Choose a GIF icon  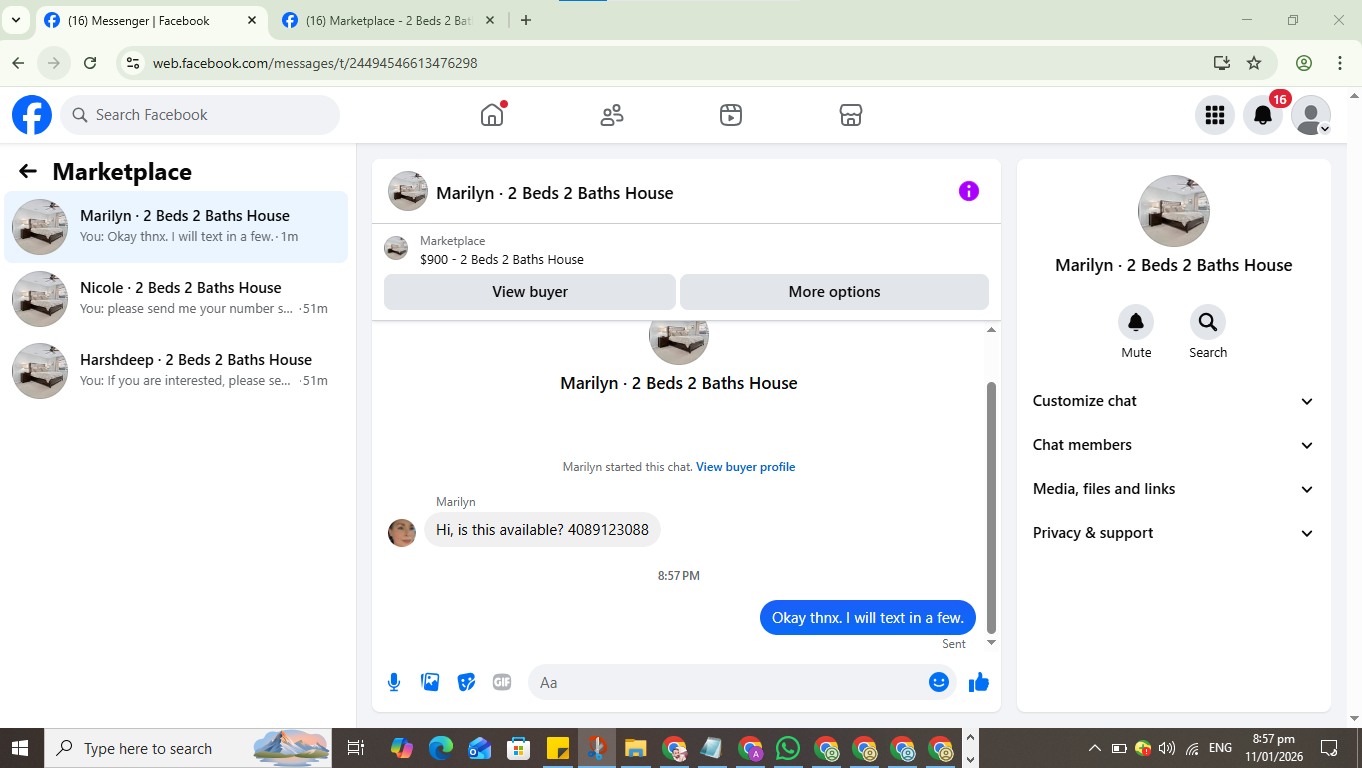(x=502, y=682)
